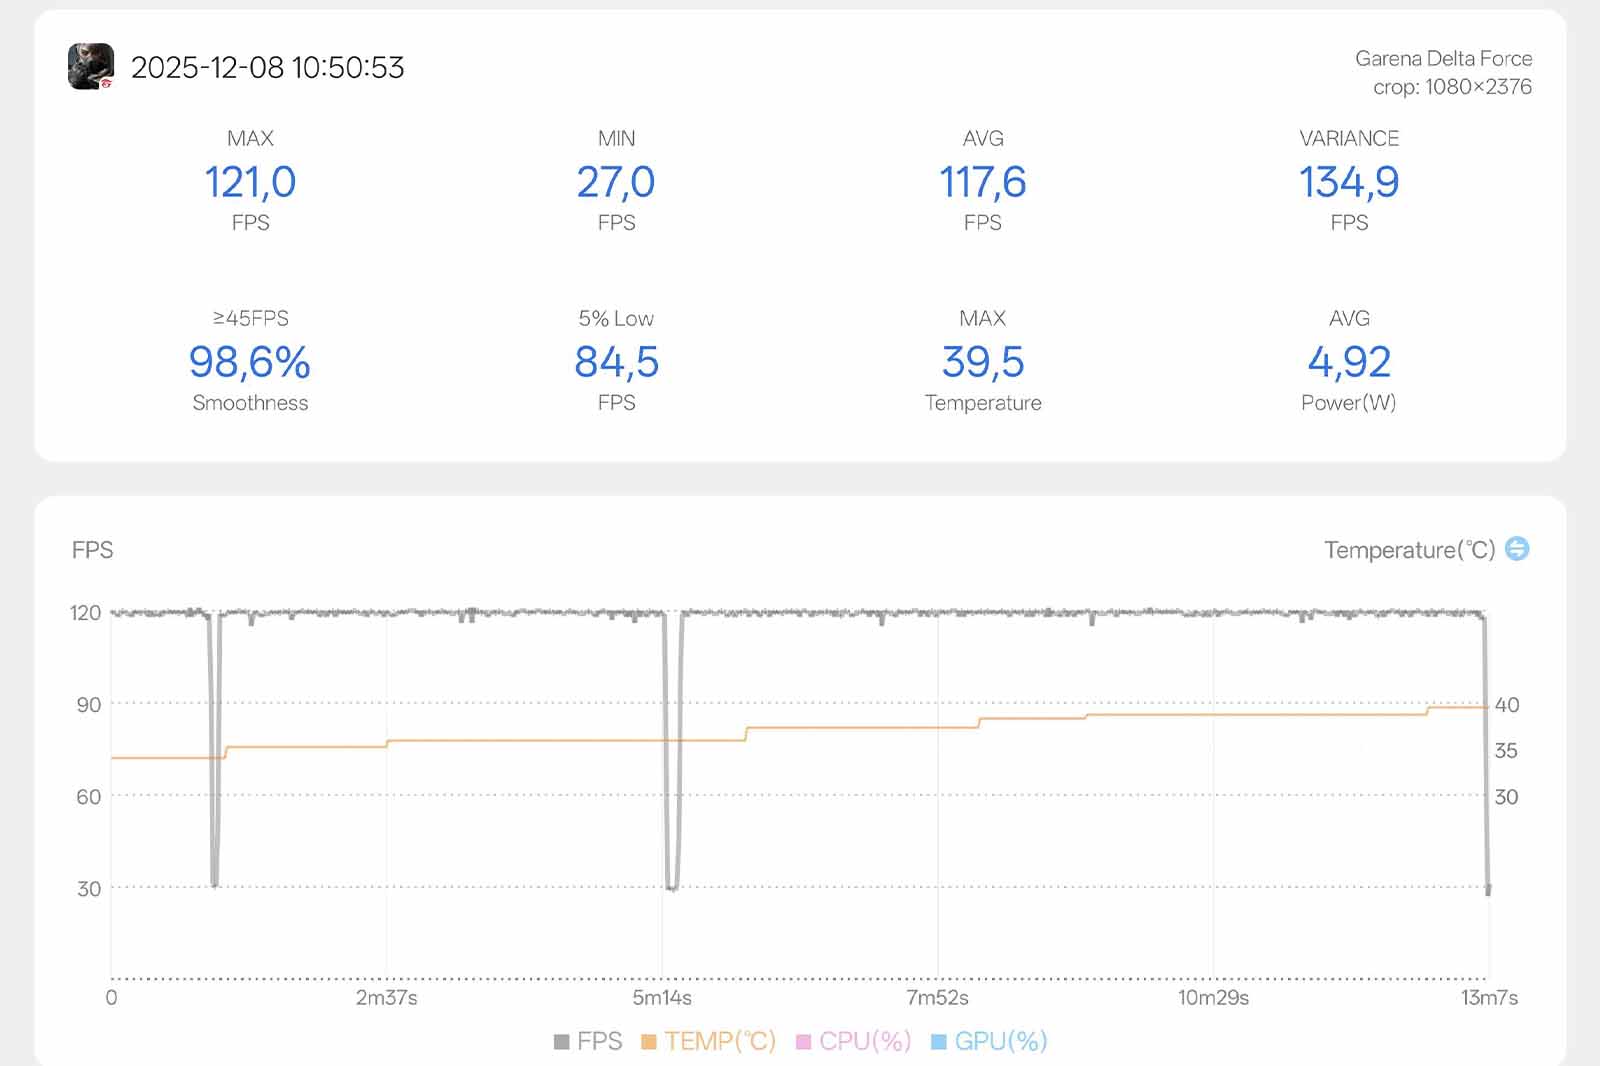The image size is (1600, 1066).
Task: Click the orange TEMP legend swatch
Action: pos(649,1042)
